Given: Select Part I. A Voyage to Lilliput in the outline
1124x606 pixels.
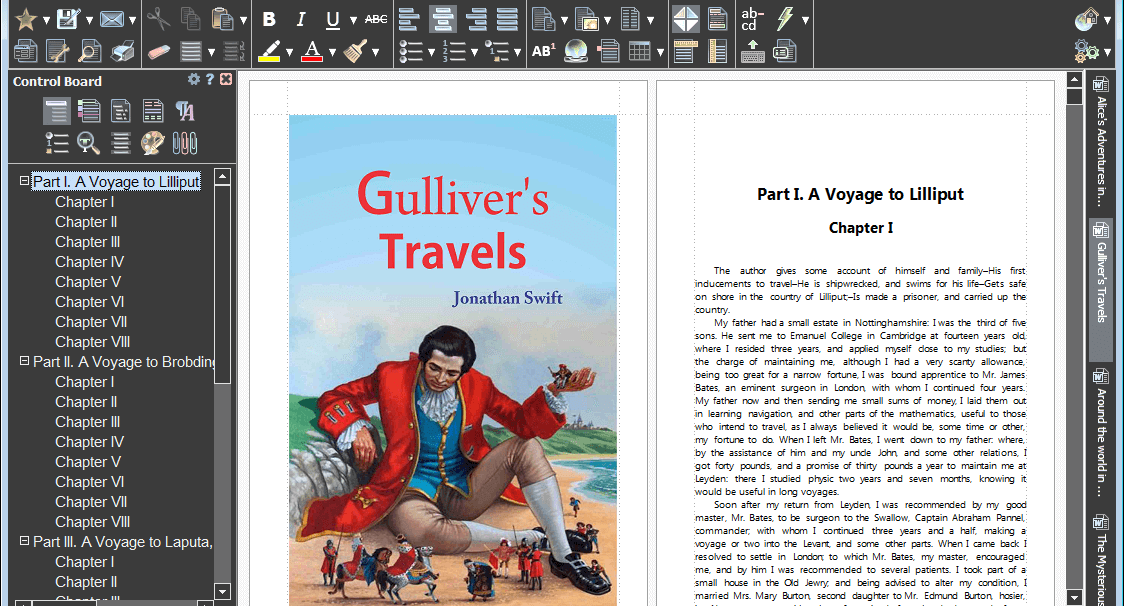Looking at the screenshot, I should pos(116,181).
